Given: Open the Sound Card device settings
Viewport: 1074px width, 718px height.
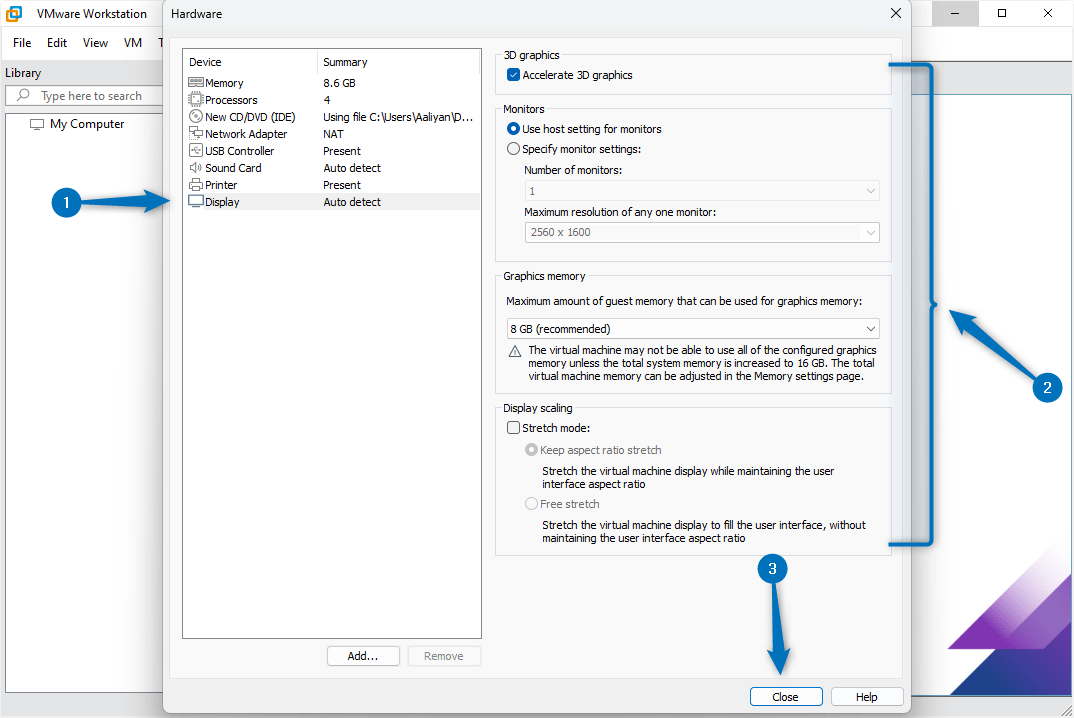Looking at the screenshot, I should pos(194,167).
